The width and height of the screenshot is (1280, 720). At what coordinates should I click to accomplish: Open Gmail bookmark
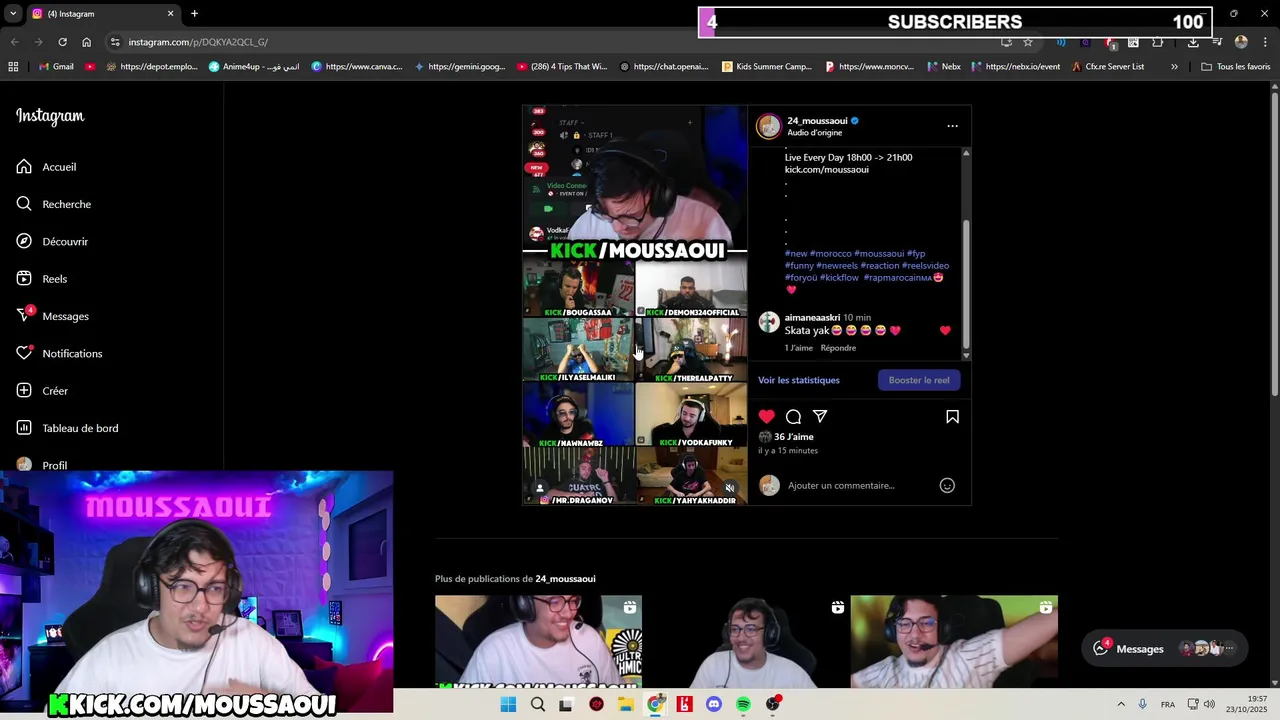(x=56, y=67)
